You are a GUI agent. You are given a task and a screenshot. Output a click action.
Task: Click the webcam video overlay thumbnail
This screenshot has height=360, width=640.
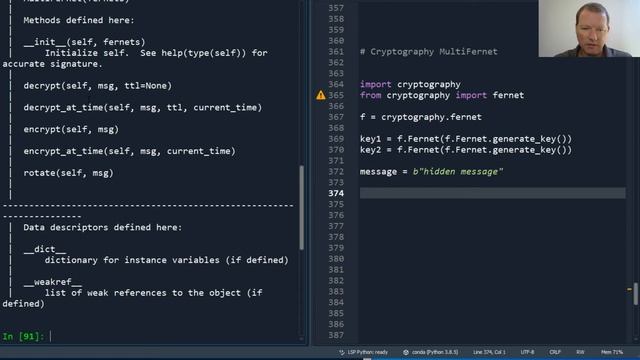click(589, 28)
